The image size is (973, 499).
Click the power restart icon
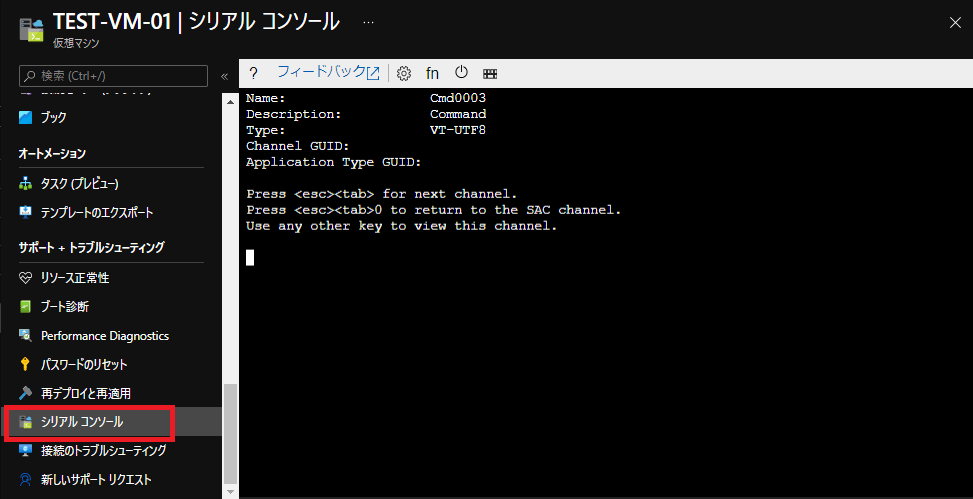(461, 72)
